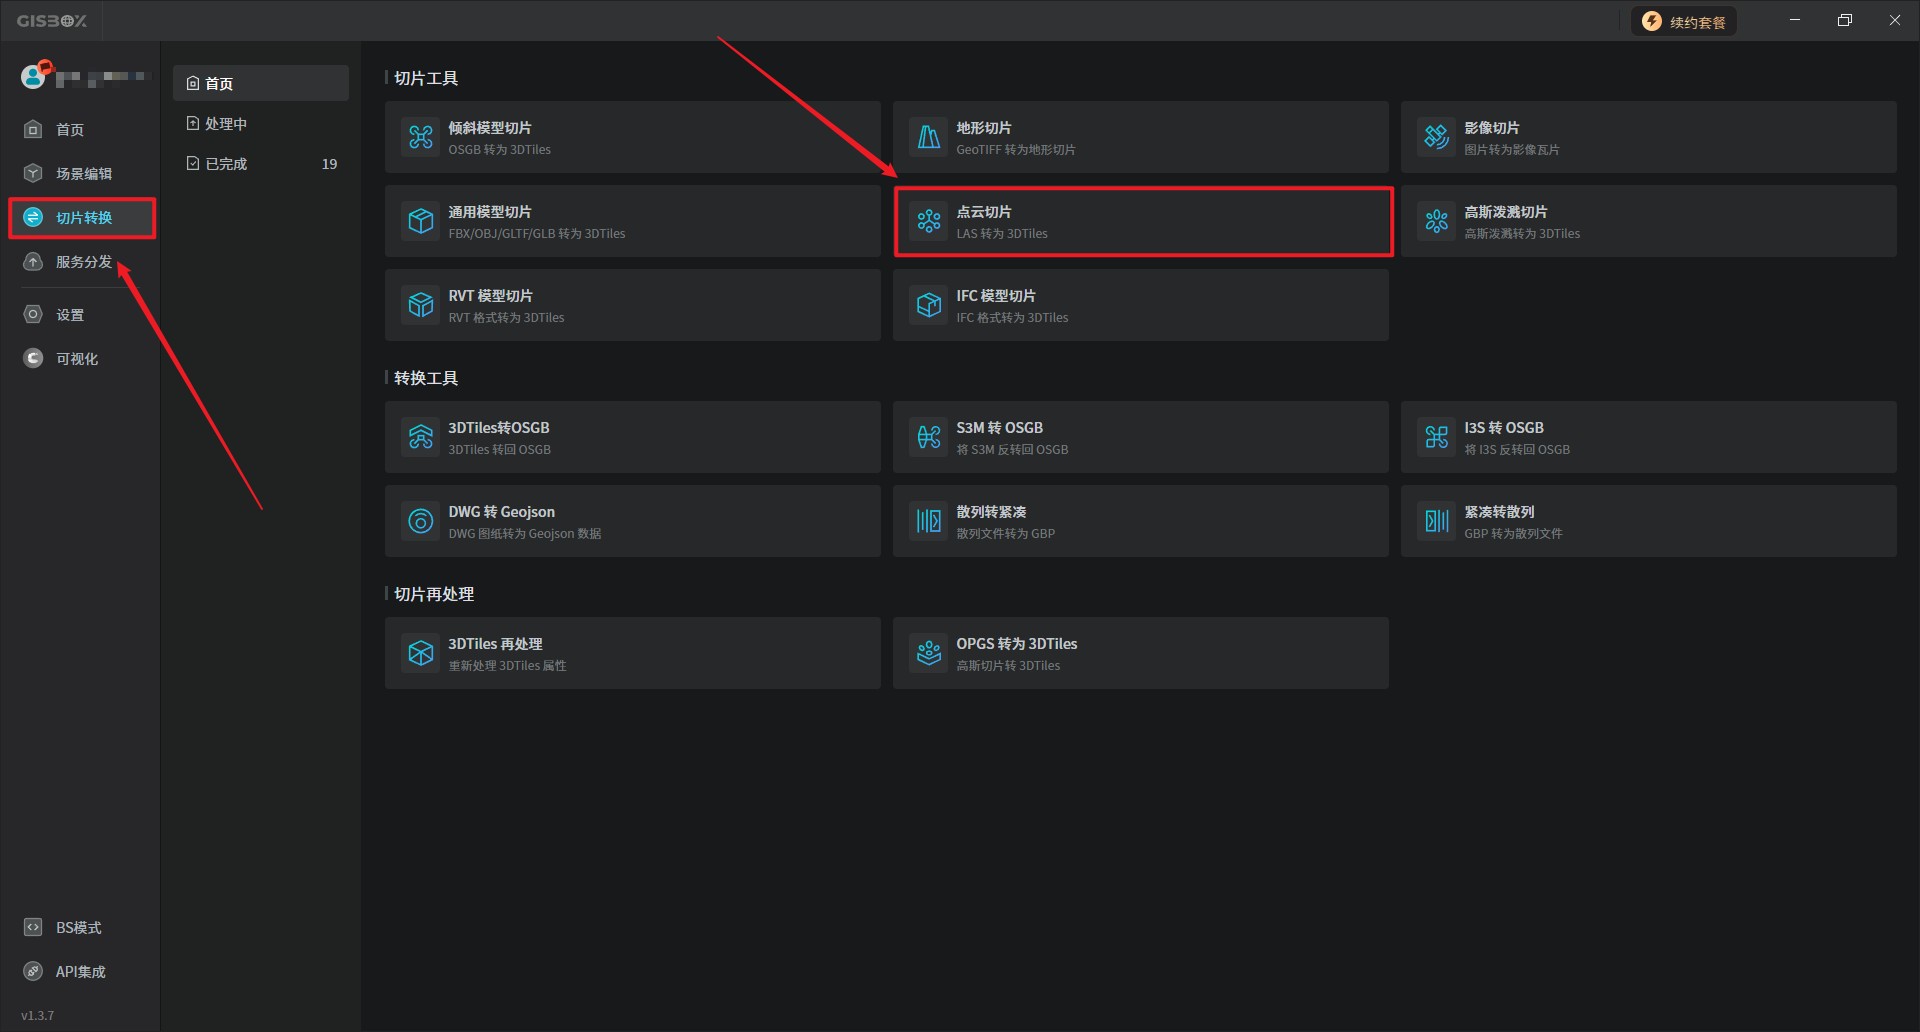Click the 倾斜模型切片 drone icon

[421, 137]
